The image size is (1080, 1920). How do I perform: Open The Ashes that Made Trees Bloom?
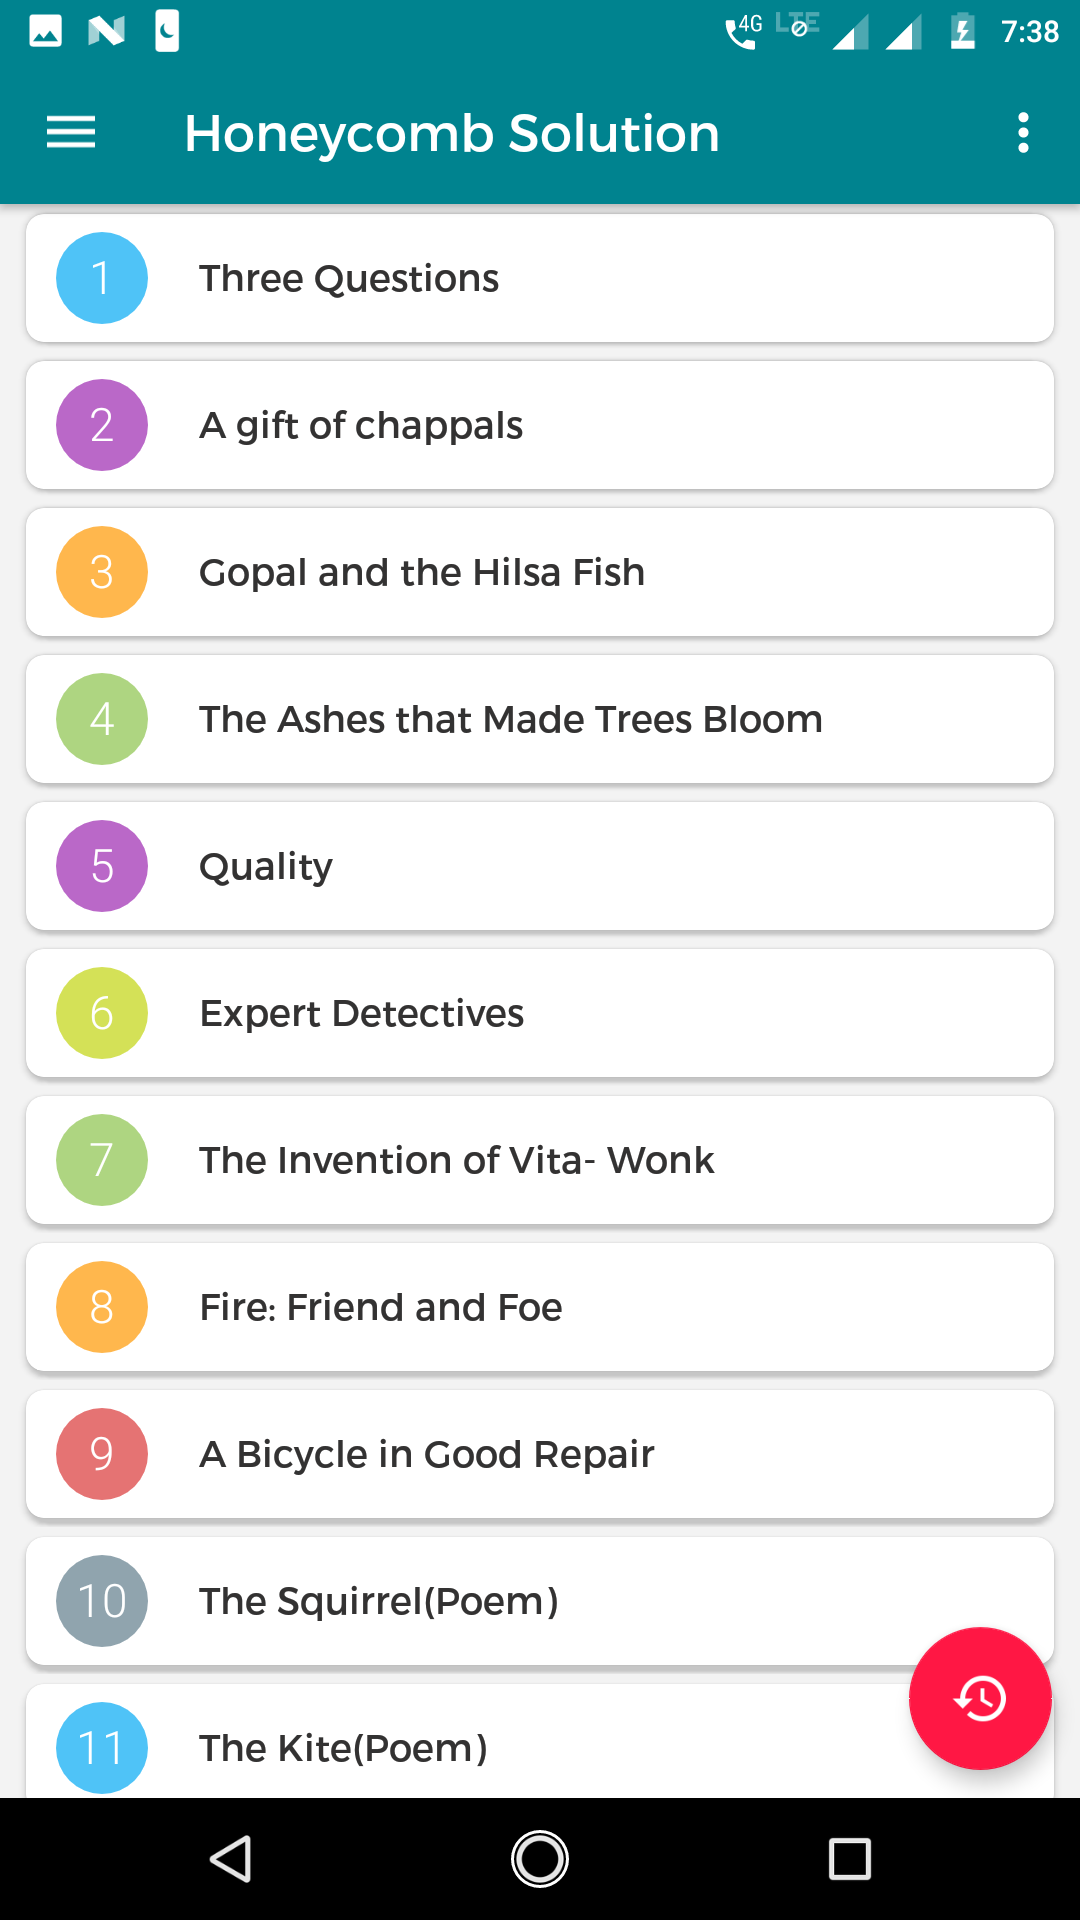540,719
